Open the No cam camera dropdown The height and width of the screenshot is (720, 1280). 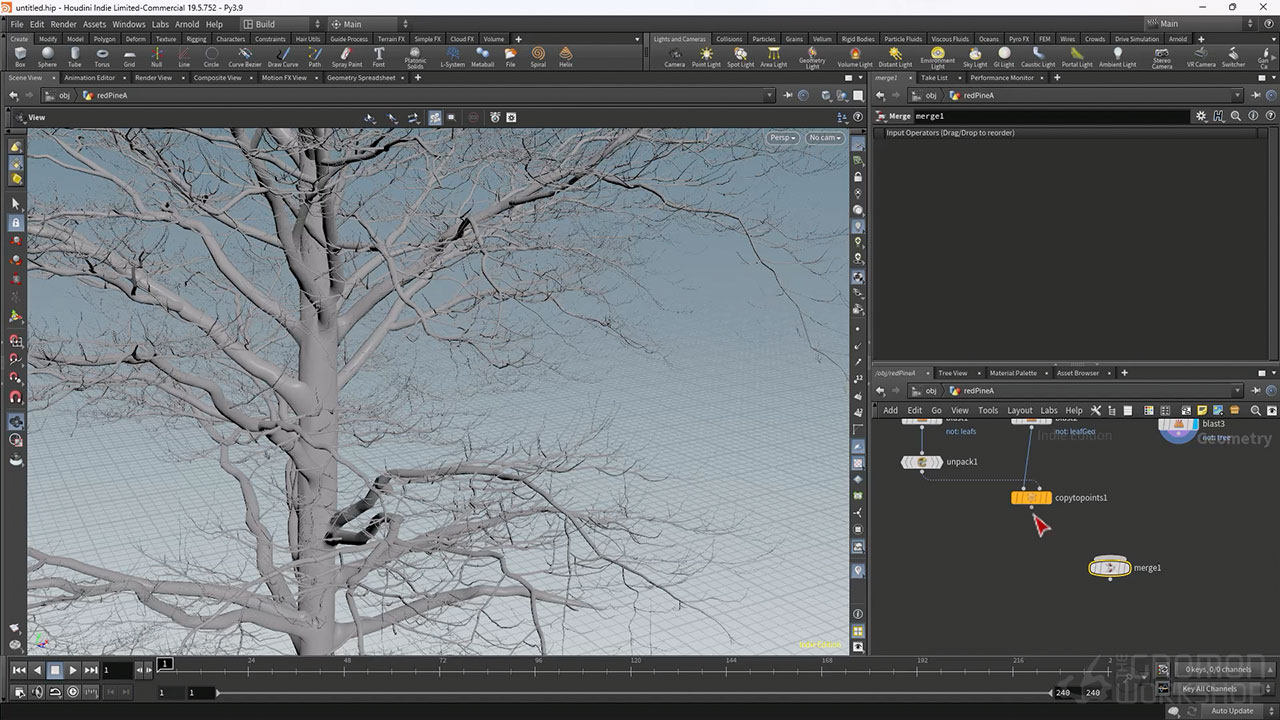[x=825, y=138]
